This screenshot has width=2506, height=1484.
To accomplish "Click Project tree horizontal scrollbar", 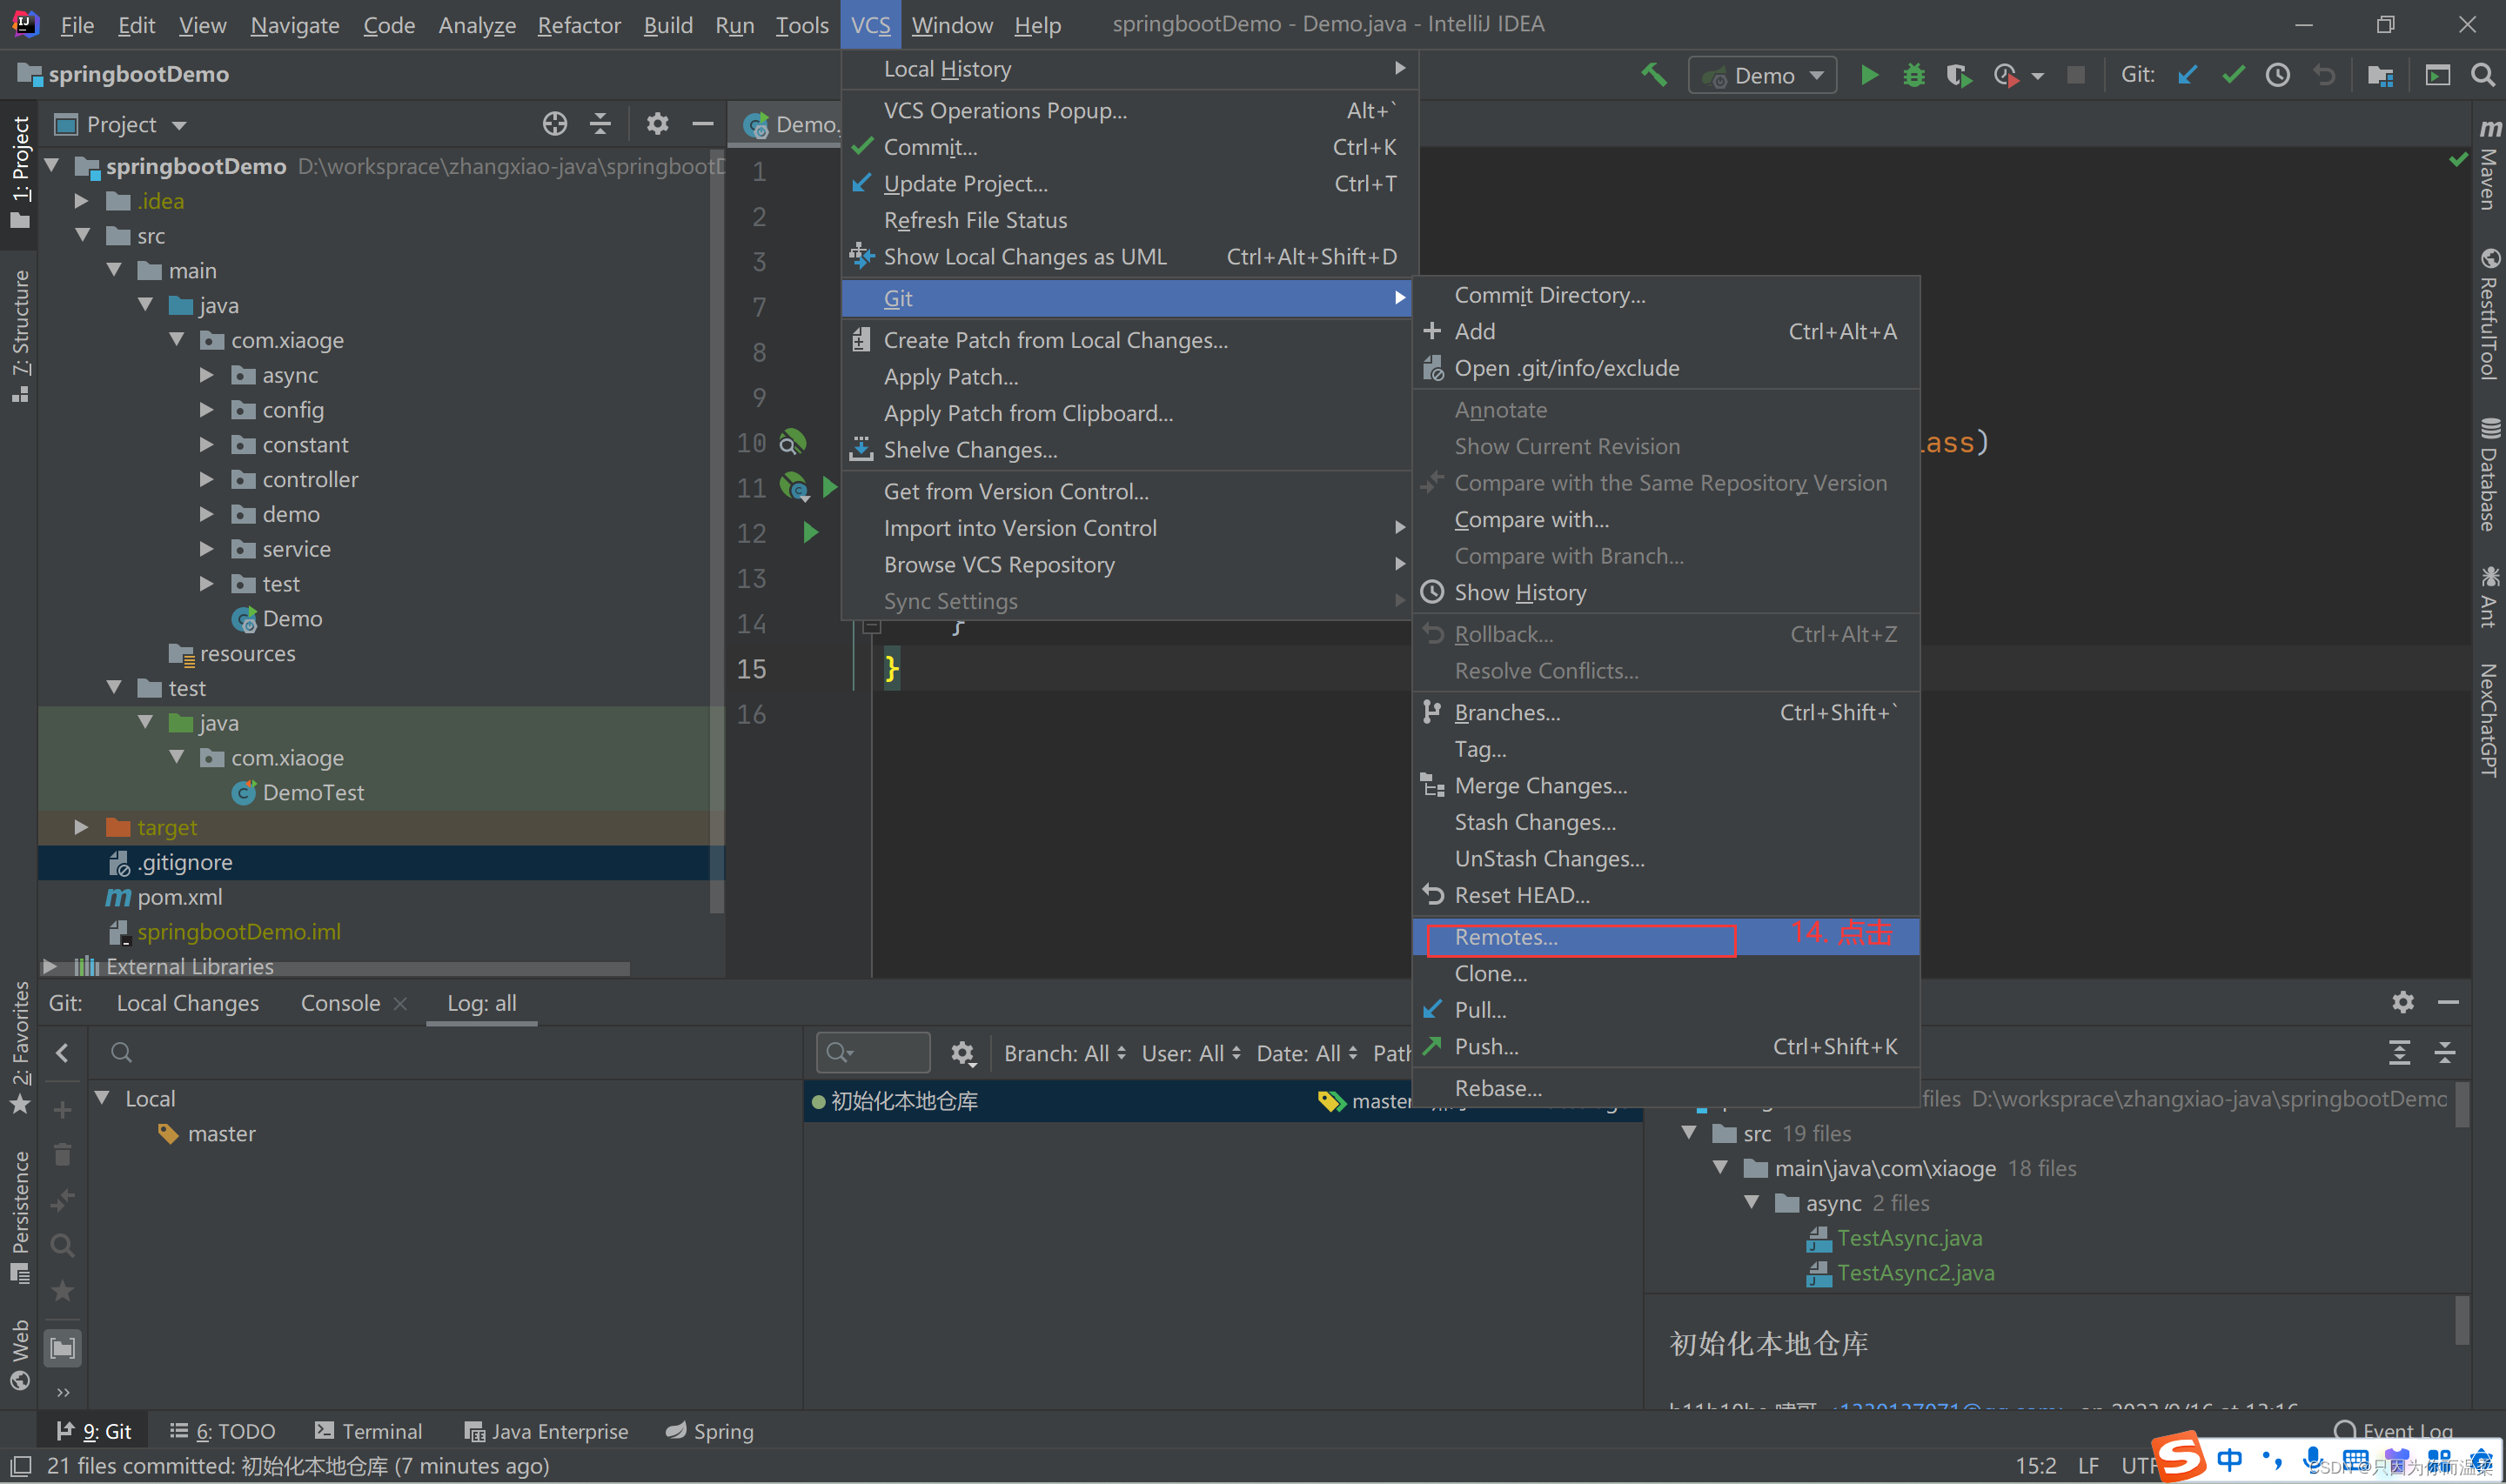I will pos(337,968).
